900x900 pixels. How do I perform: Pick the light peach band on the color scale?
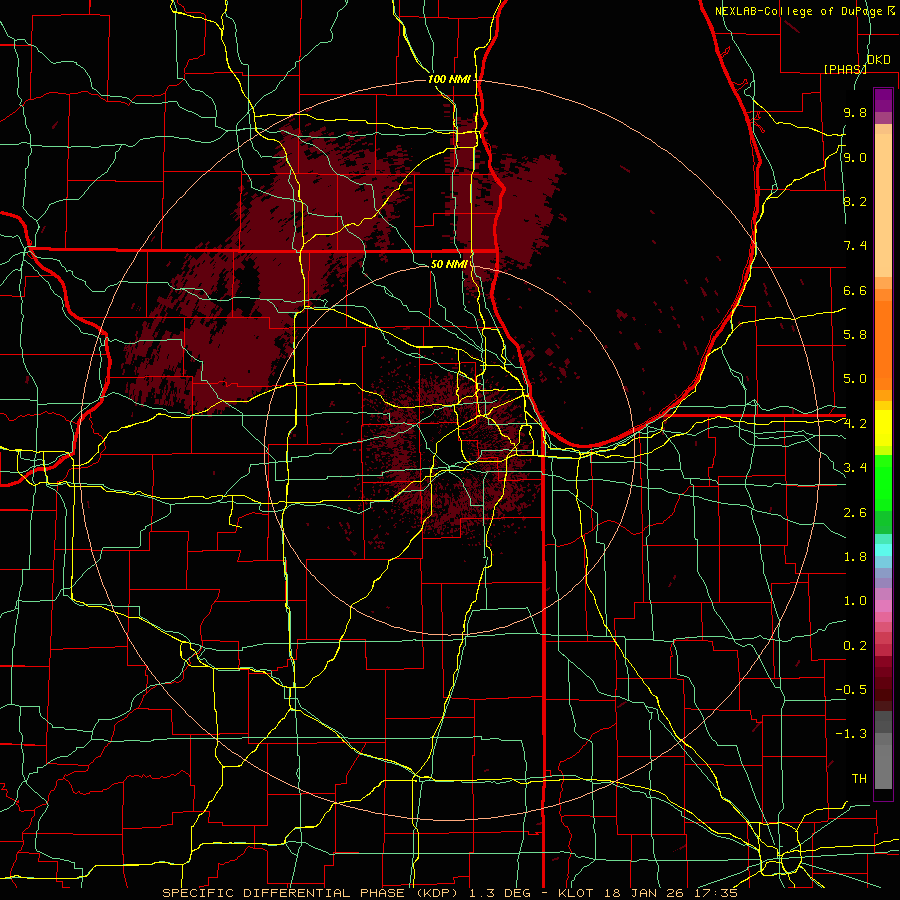click(x=883, y=205)
